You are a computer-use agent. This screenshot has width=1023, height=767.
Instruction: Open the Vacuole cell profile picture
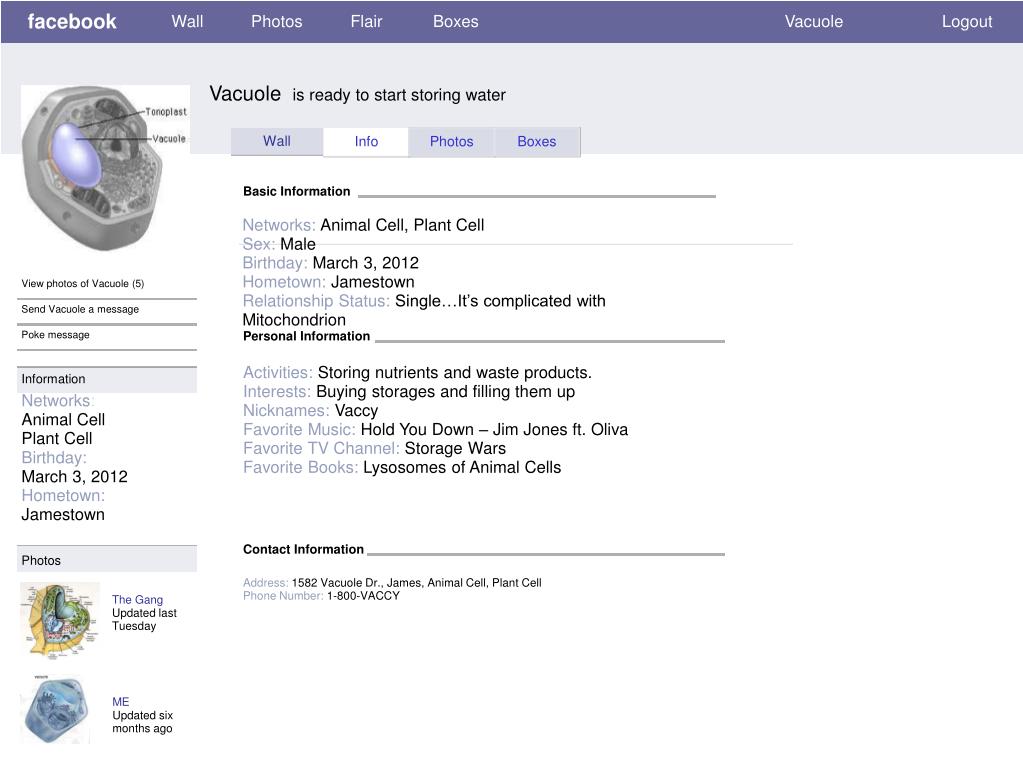click(105, 168)
